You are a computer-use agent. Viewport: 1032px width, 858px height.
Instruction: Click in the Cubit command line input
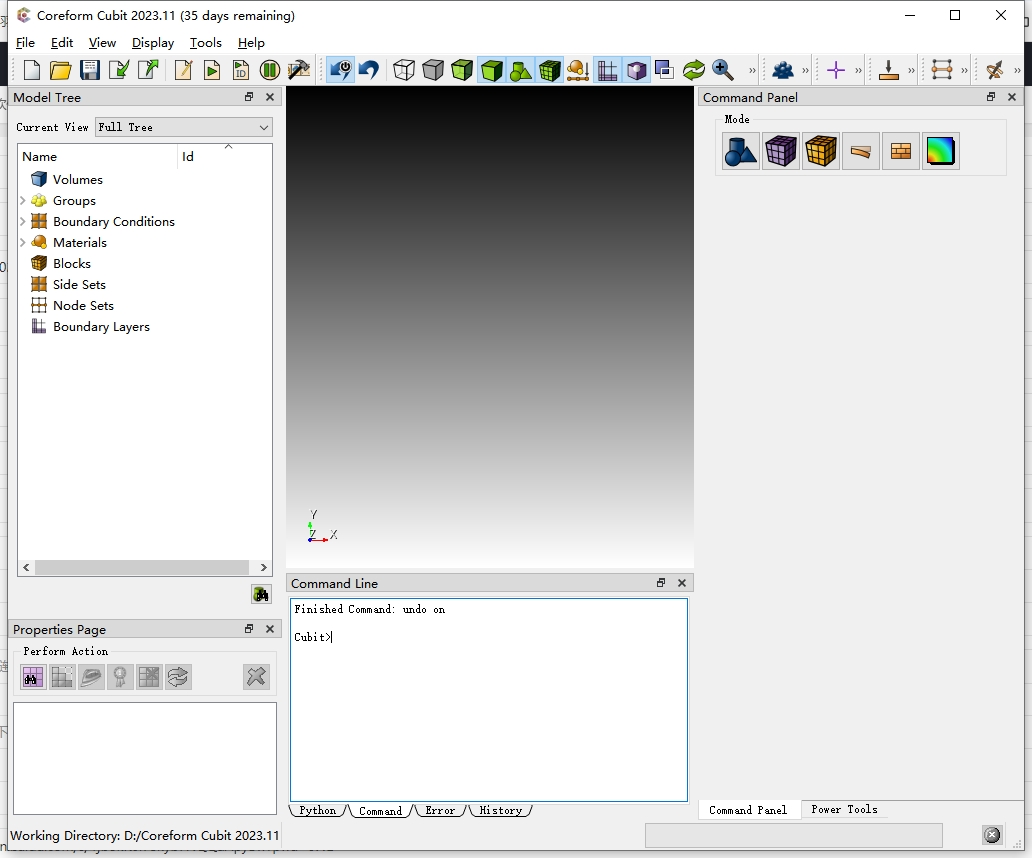[488, 700]
